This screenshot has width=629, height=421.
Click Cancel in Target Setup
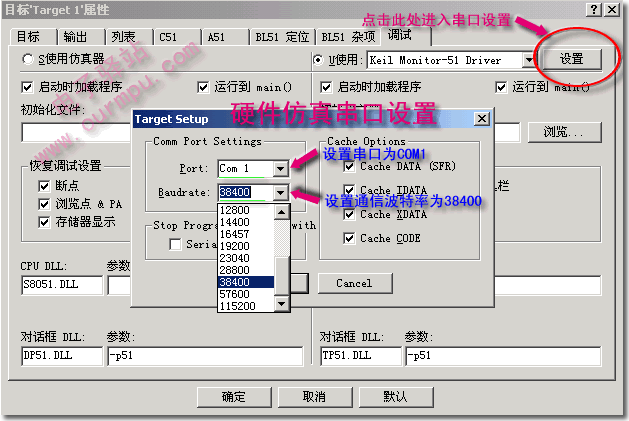coord(354,283)
